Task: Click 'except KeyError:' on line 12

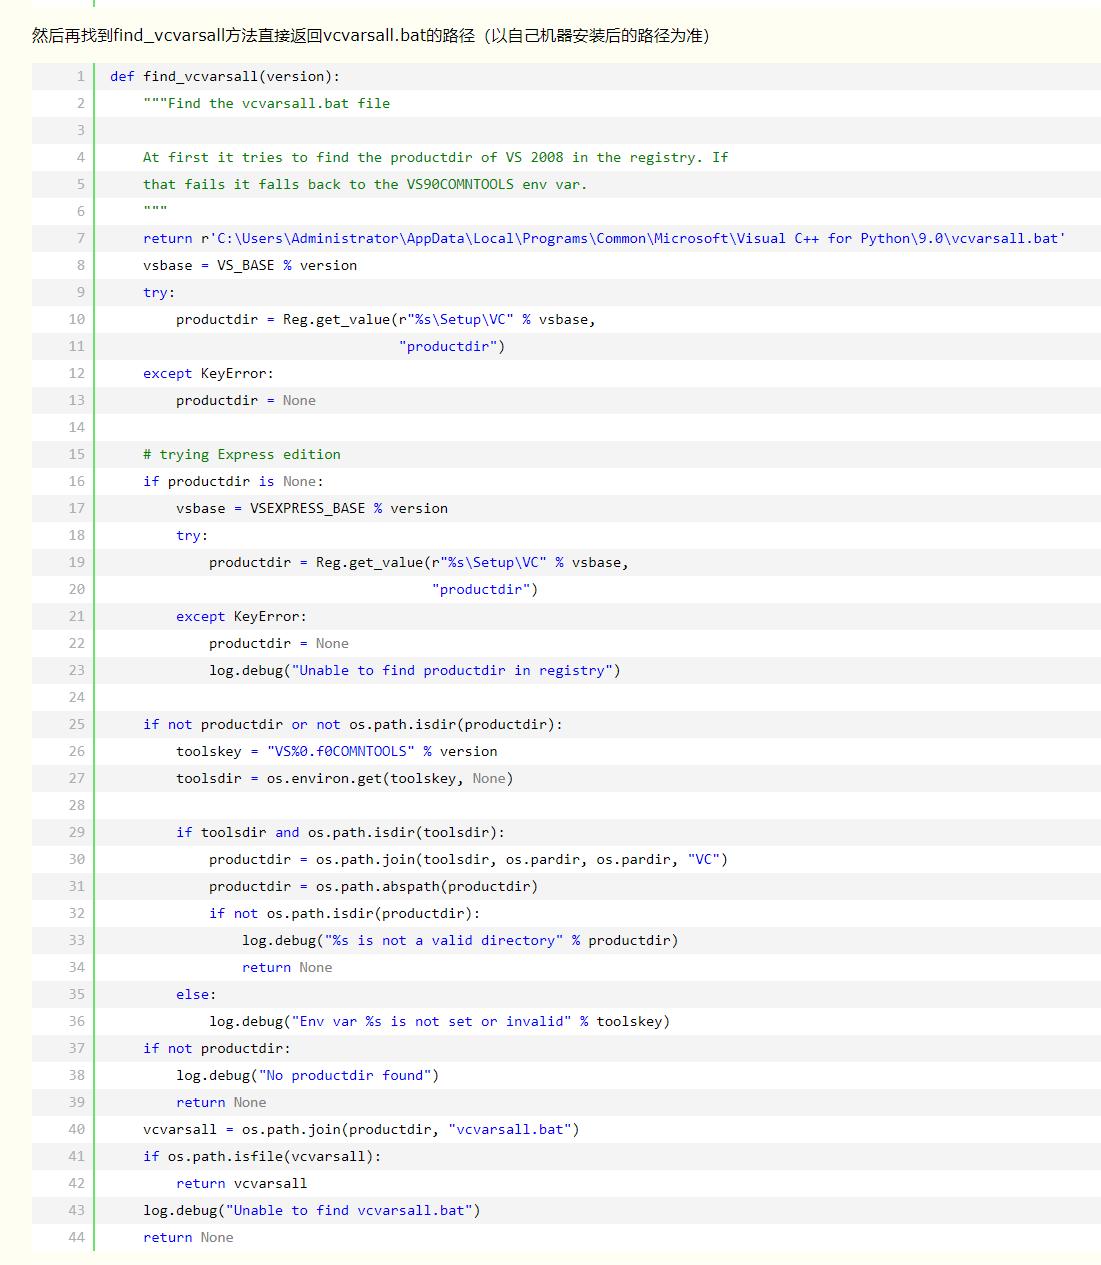Action: click(x=208, y=373)
